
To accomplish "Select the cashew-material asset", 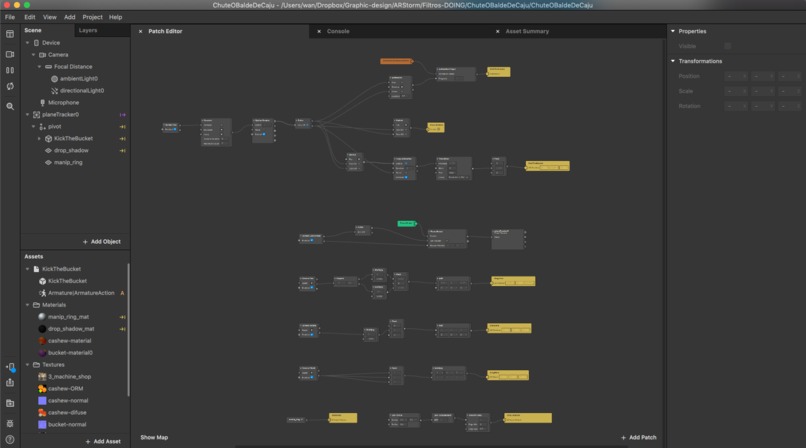I will pos(69,341).
